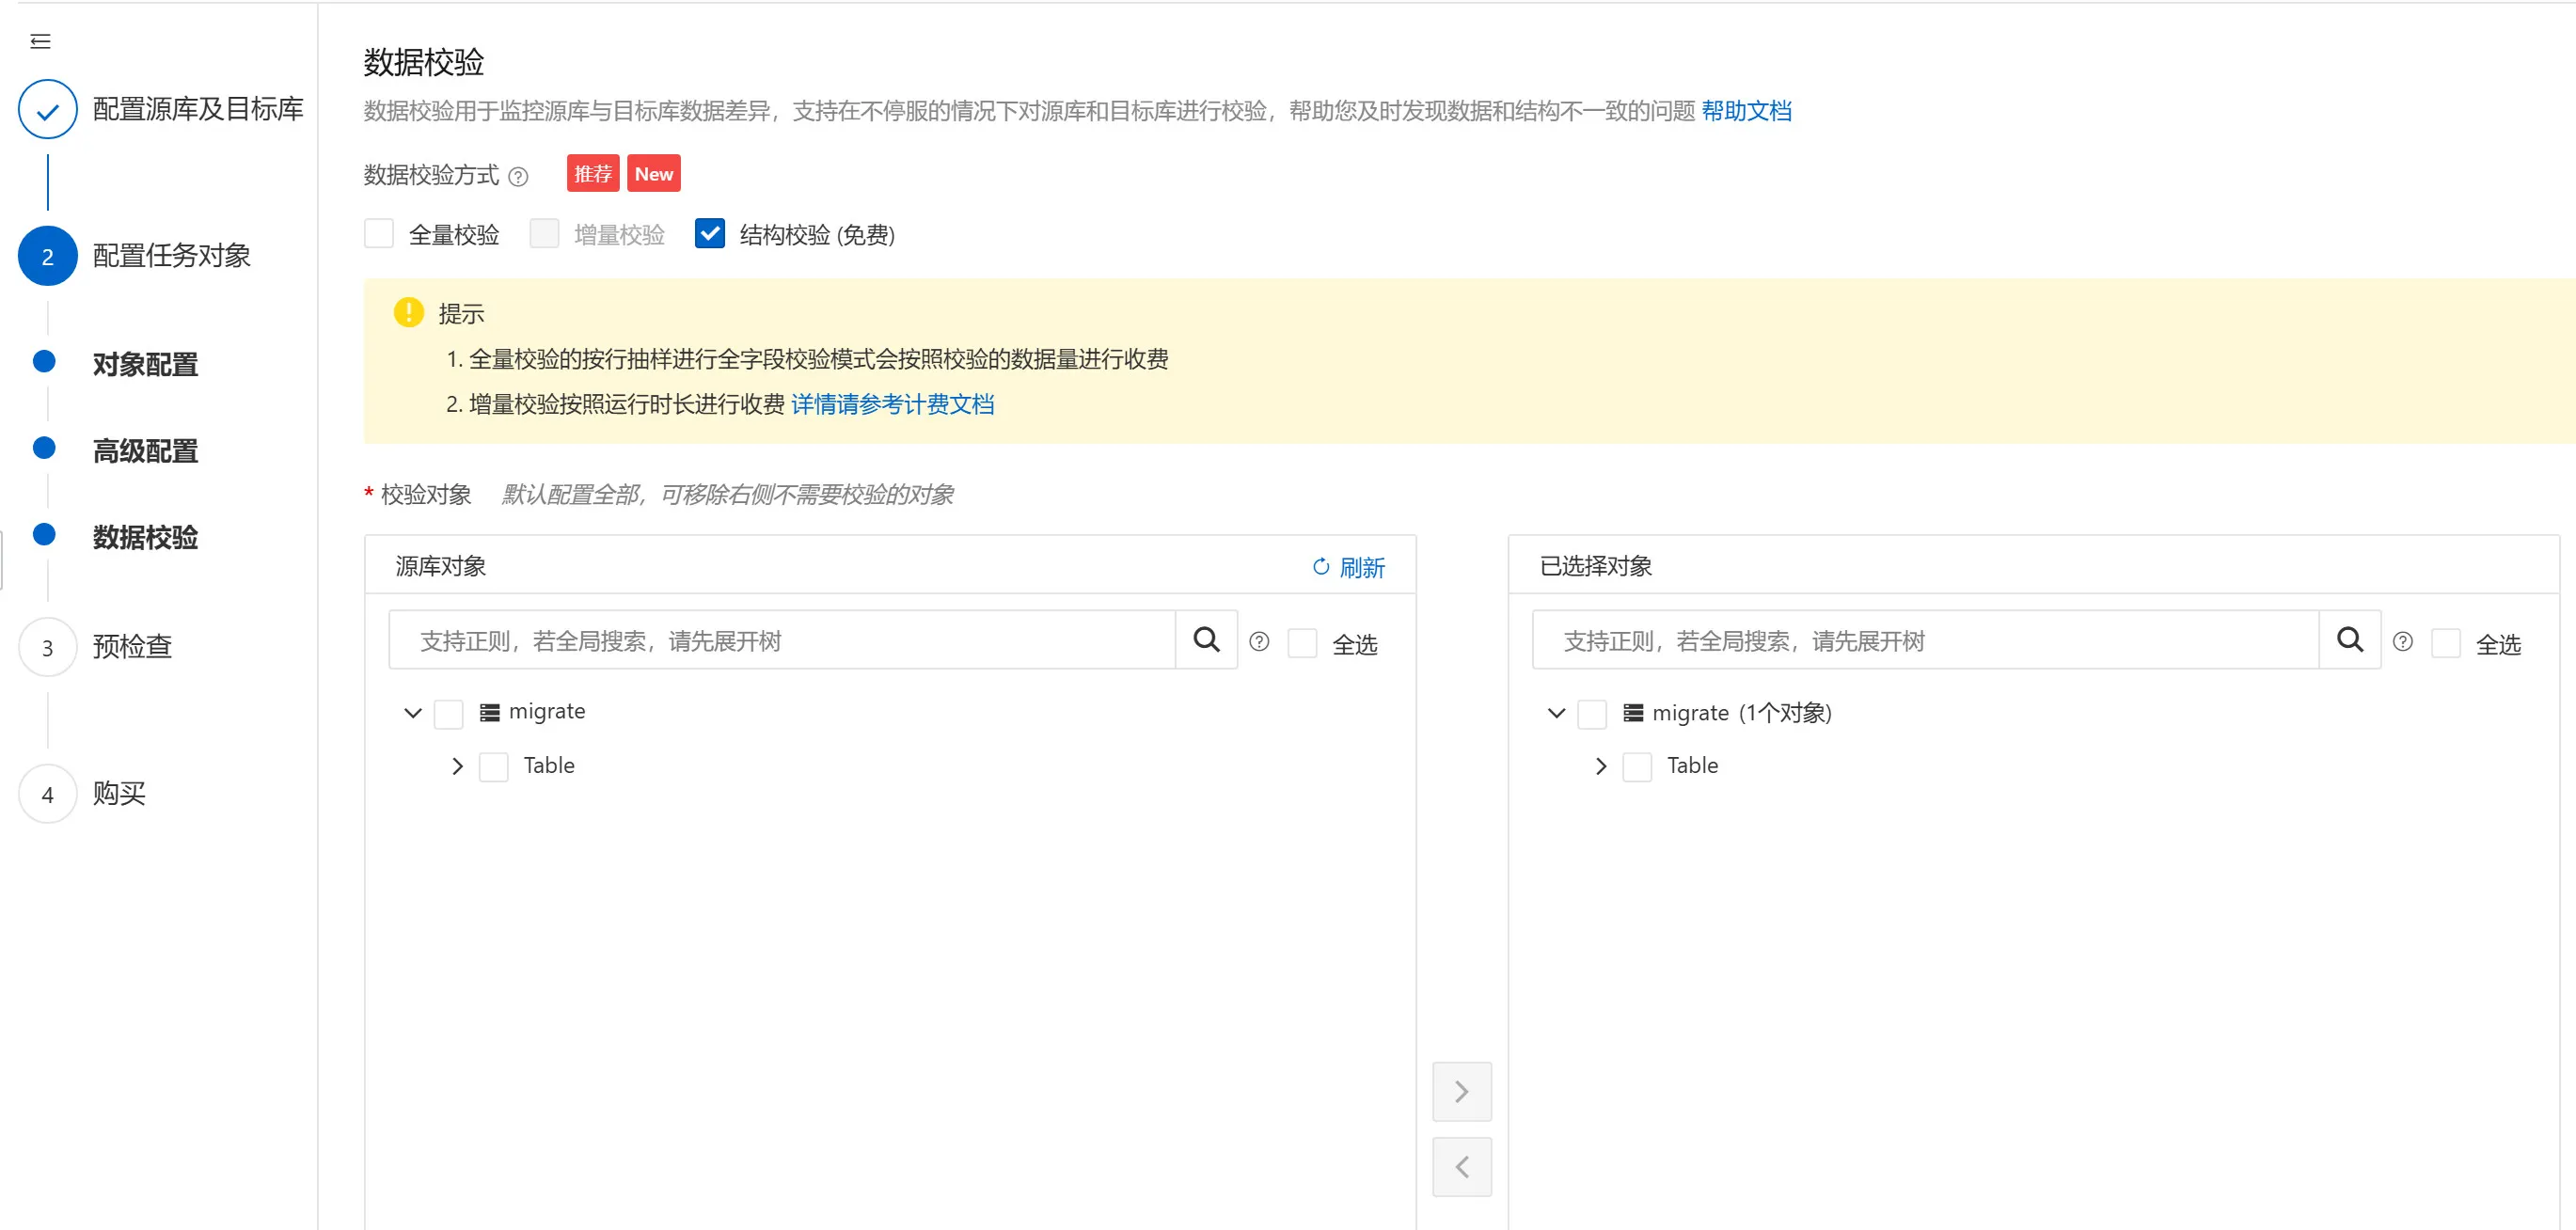Viewport: 2576px width, 1230px height.
Task: Open the 对象配置 sub-step
Action: tap(145, 365)
